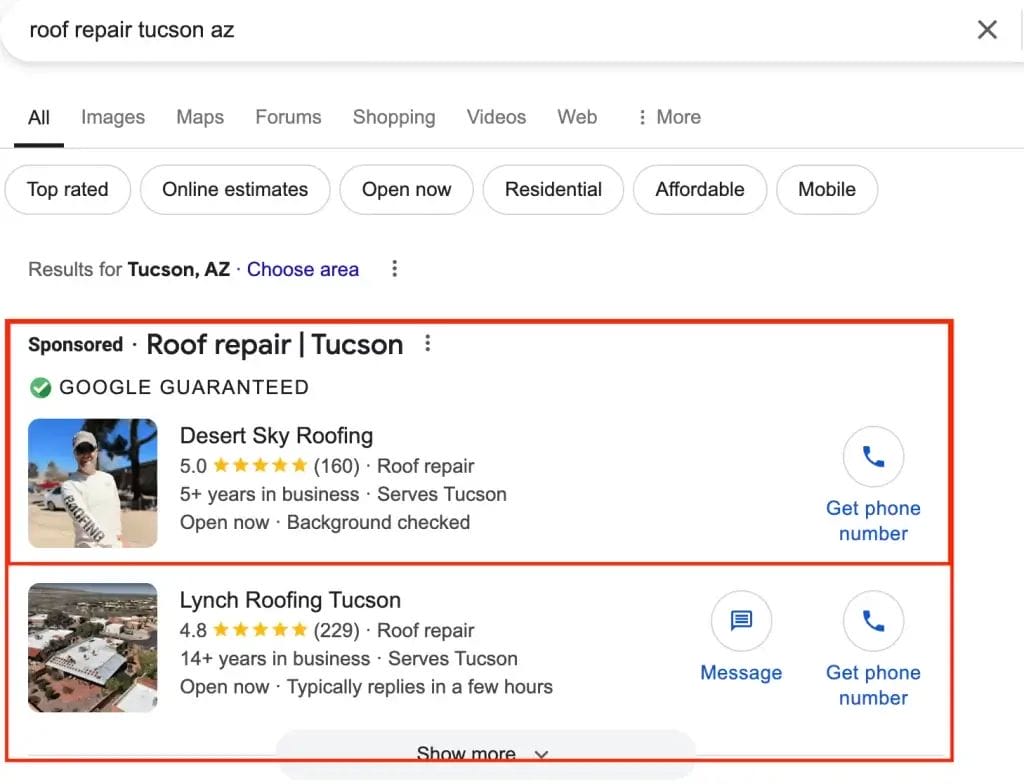Enable the Affordable filter
Screen dimensions: 1024x784
point(699,189)
